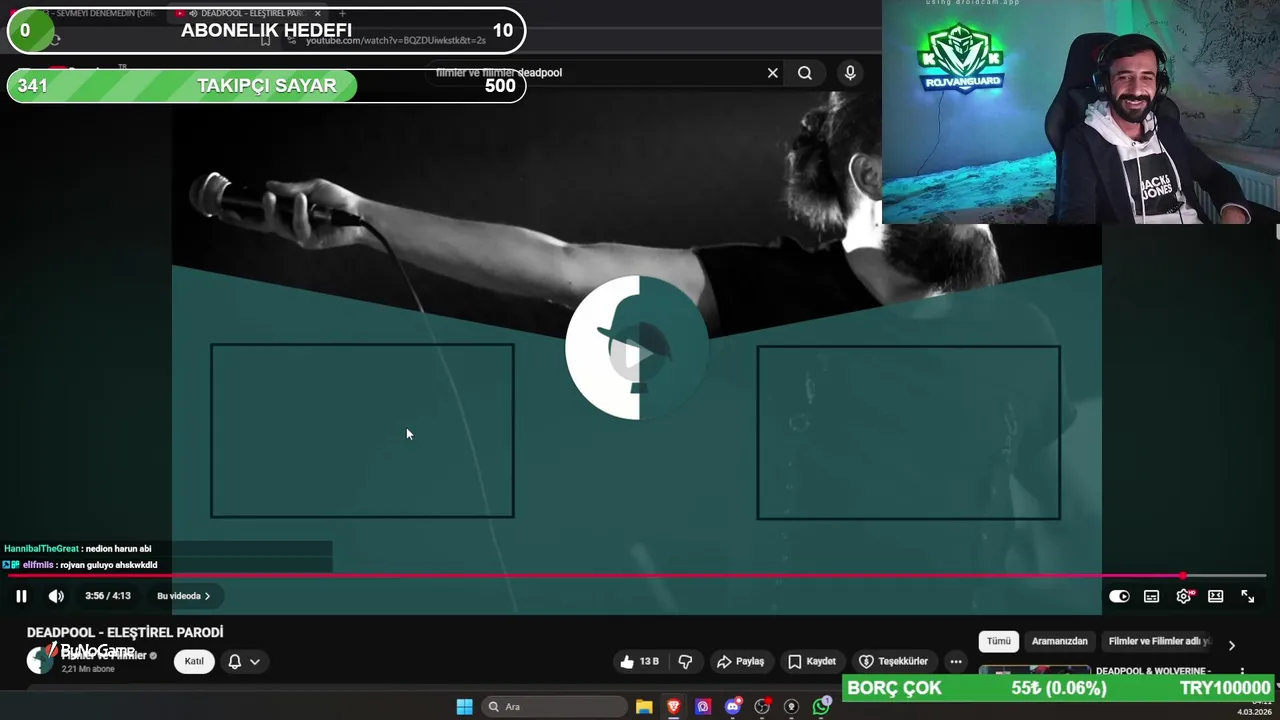Click the '2,21 Mn abone' subscriber count
The image size is (1280, 720).
pyautogui.click(x=88, y=669)
